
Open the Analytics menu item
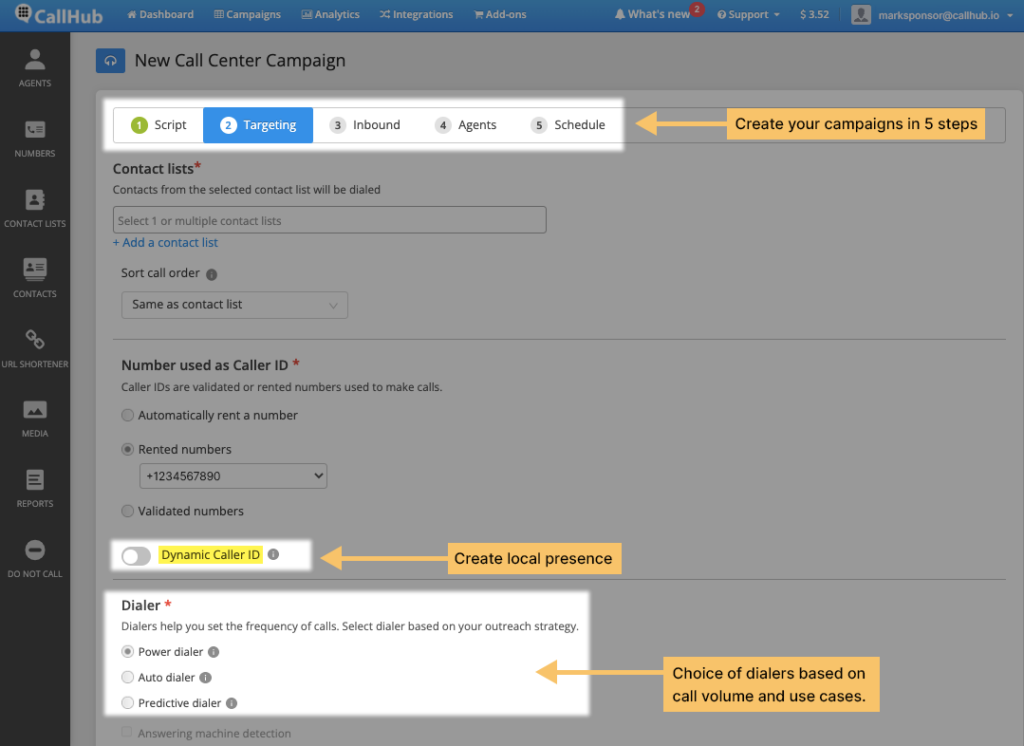[330, 14]
